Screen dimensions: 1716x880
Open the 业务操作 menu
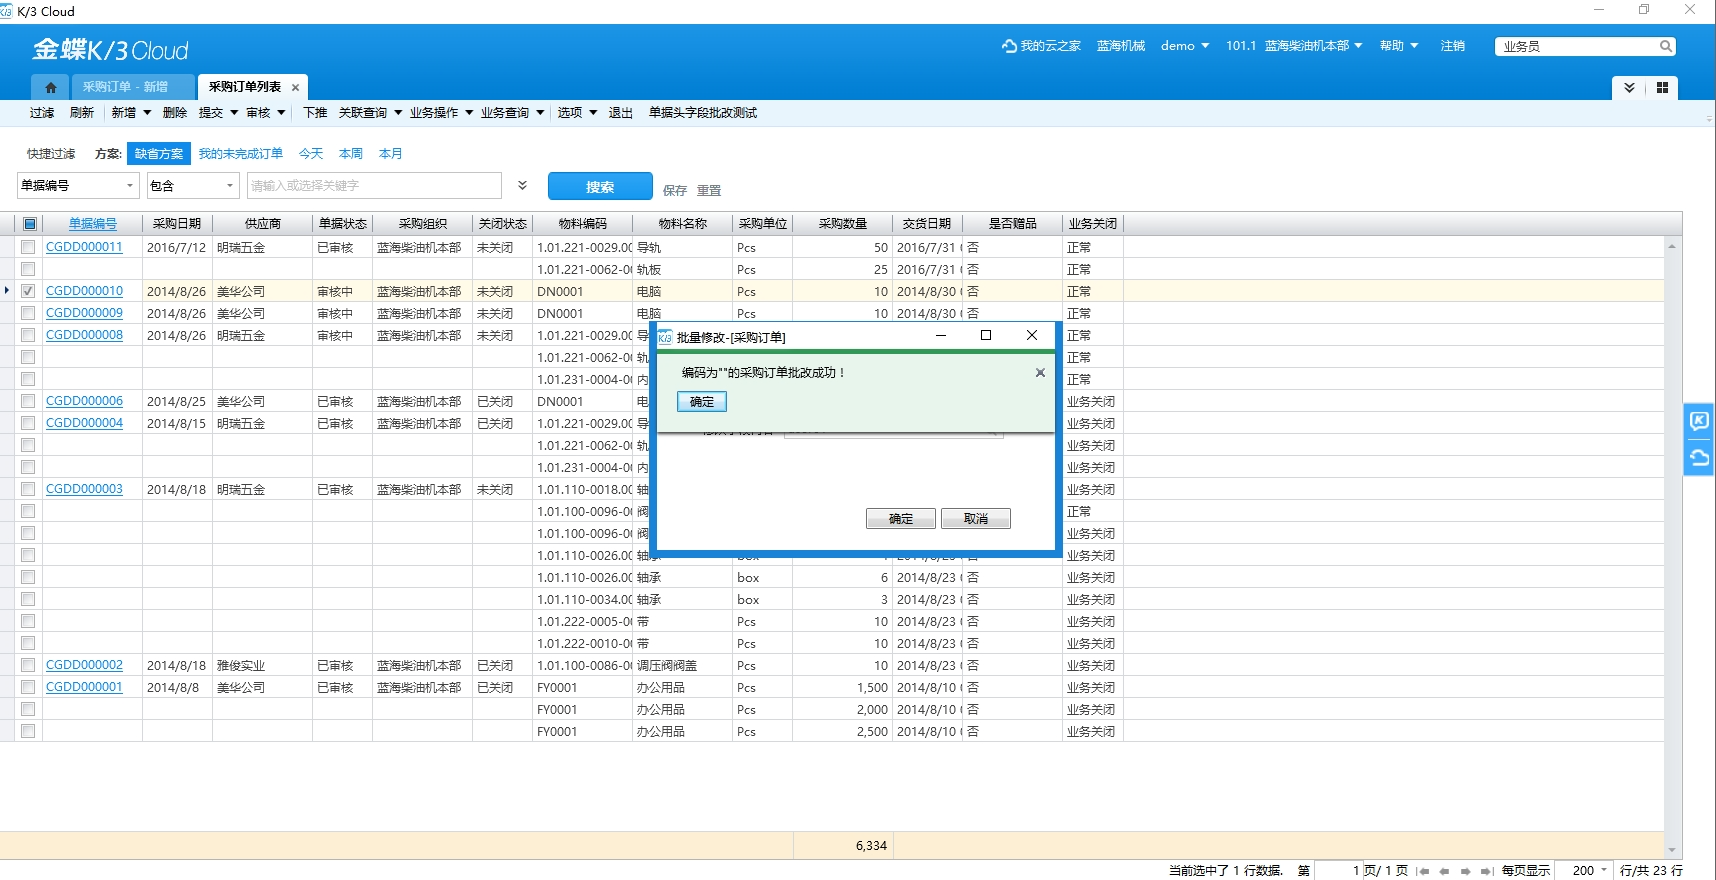point(441,113)
